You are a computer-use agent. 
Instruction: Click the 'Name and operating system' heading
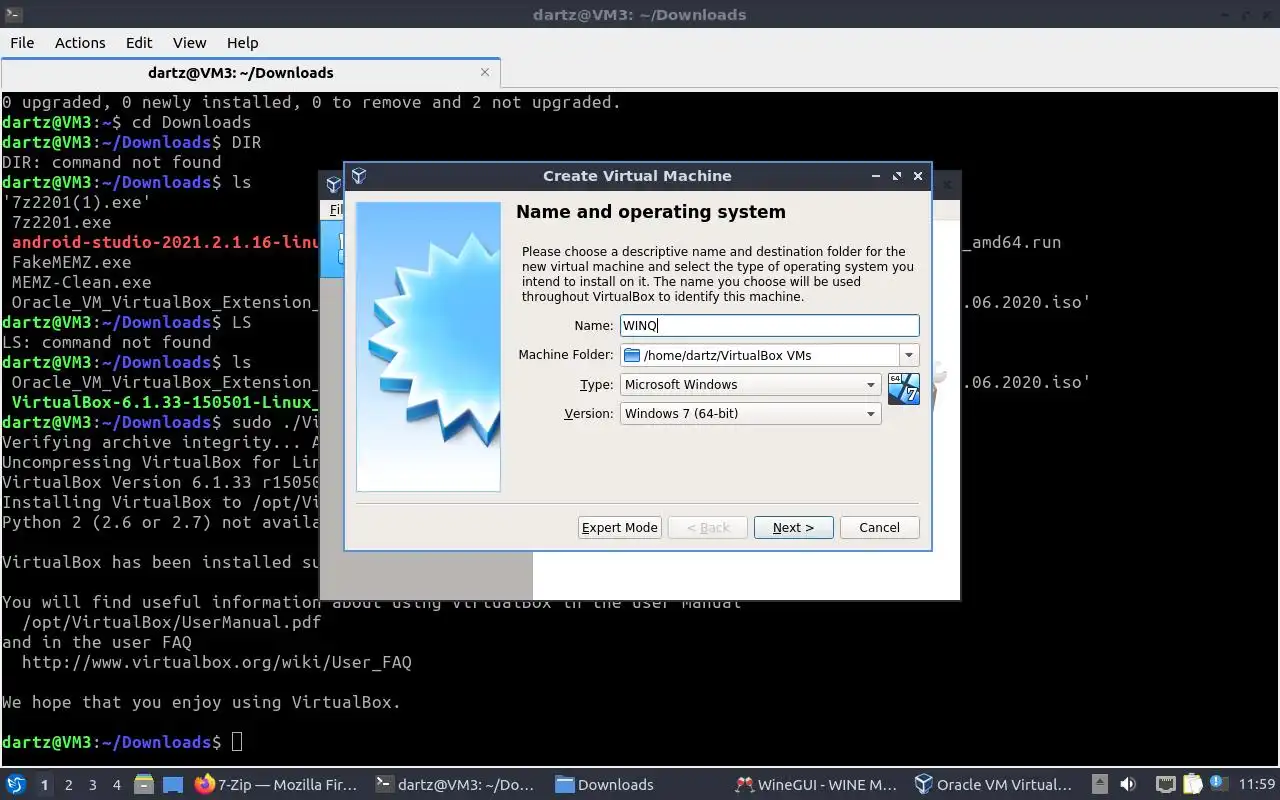pyautogui.click(x=651, y=212)
